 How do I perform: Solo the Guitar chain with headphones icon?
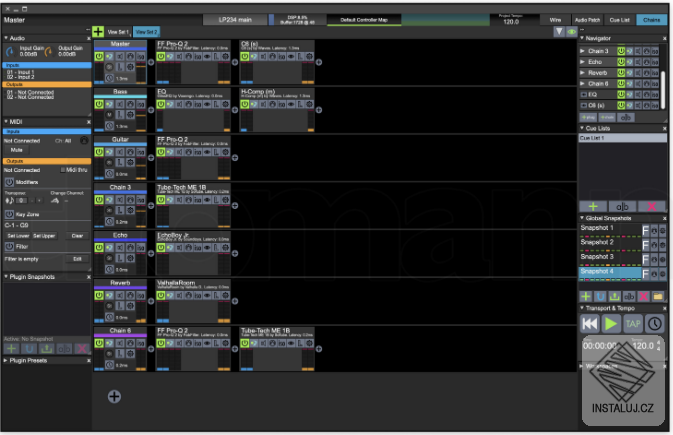[130, 152]
